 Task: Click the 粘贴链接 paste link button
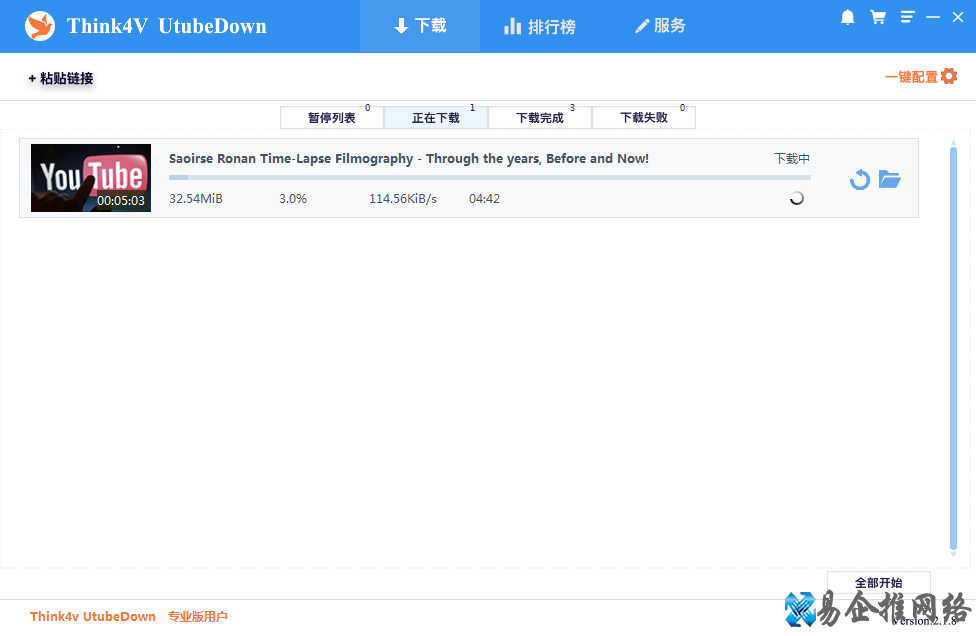(x=60, y=76)
